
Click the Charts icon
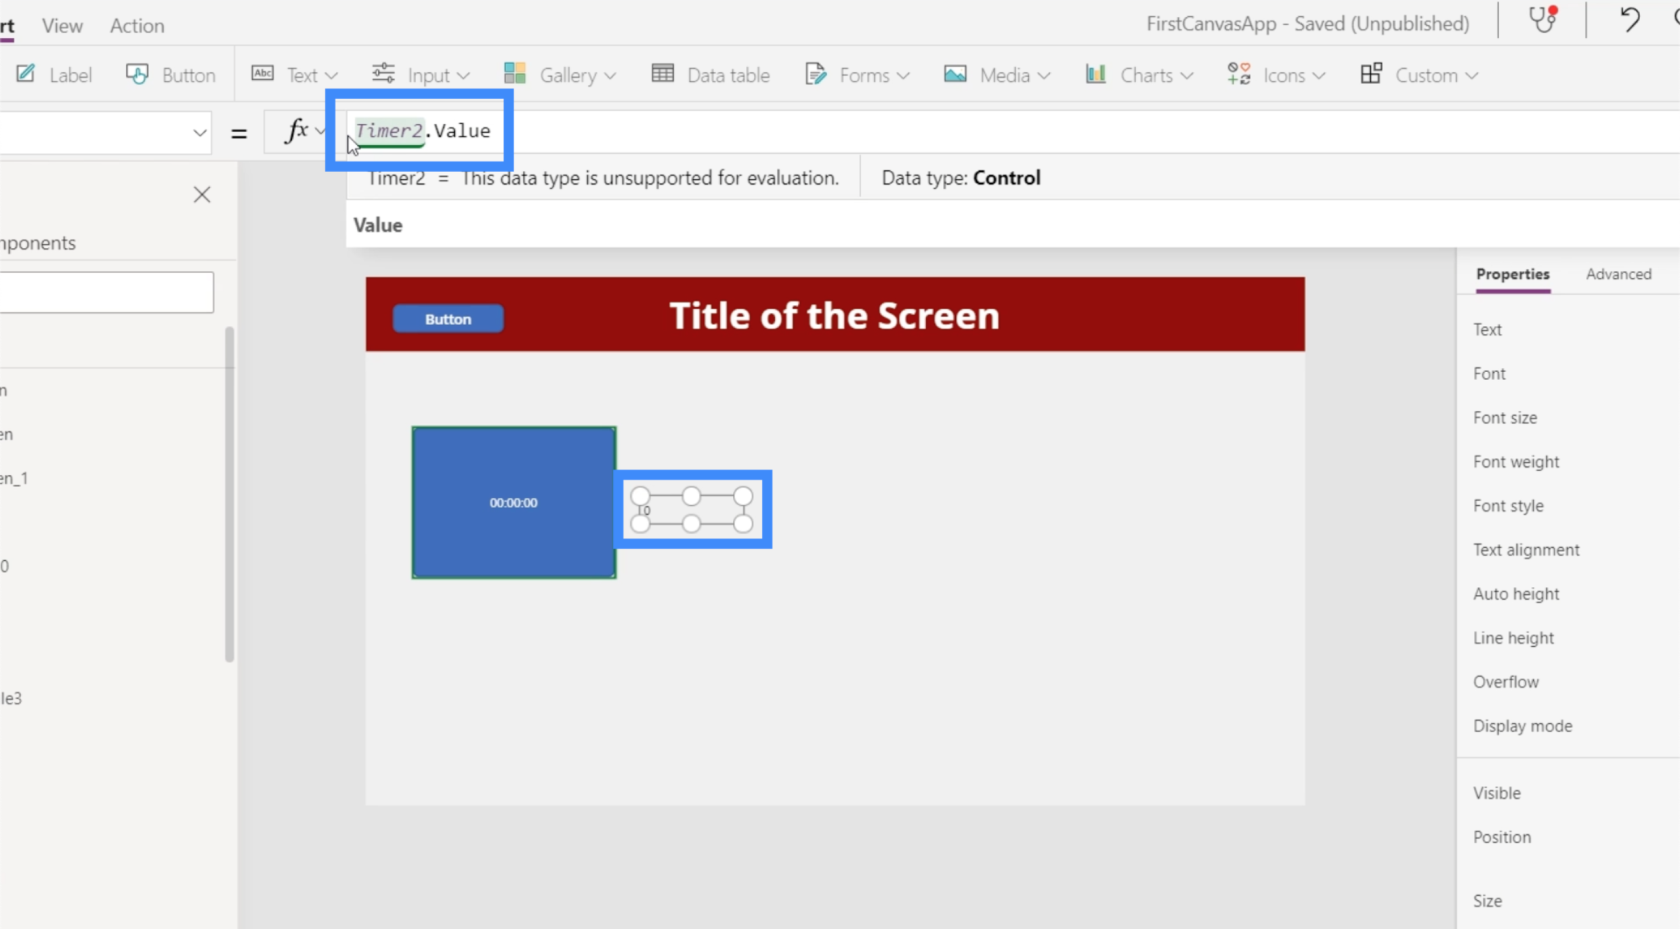click(x=1096, y=74)
